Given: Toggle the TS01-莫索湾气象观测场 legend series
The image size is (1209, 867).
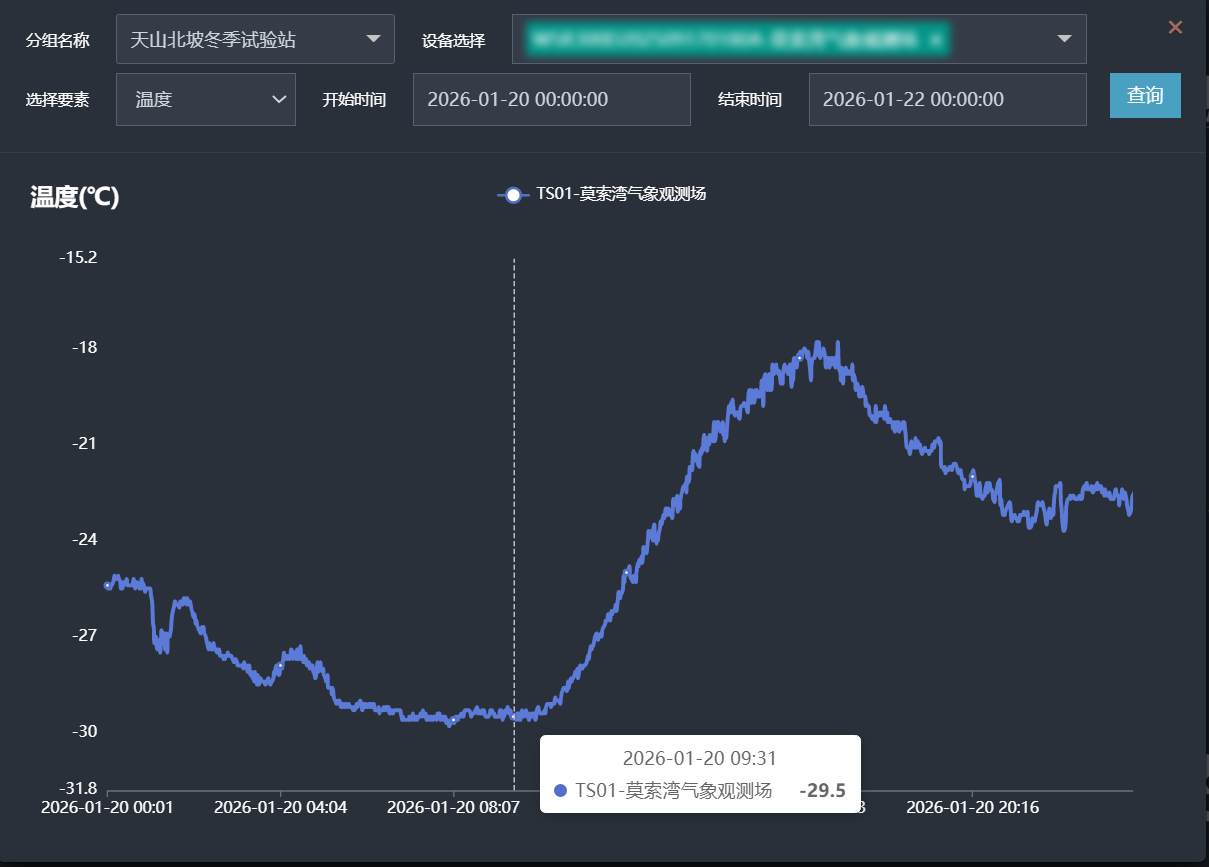Looking at the screenshot, I should pos(620,194).
